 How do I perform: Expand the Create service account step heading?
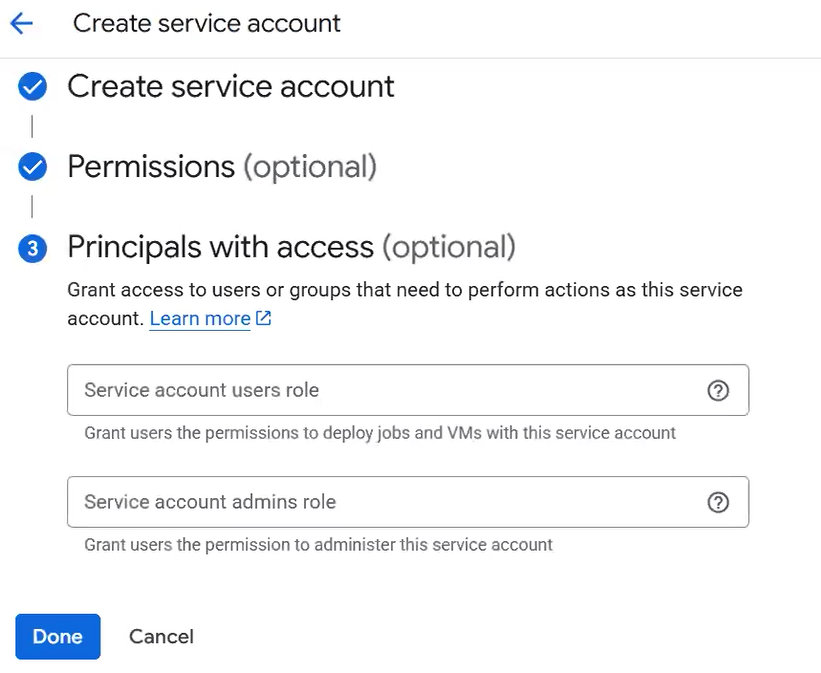(230, 87)
